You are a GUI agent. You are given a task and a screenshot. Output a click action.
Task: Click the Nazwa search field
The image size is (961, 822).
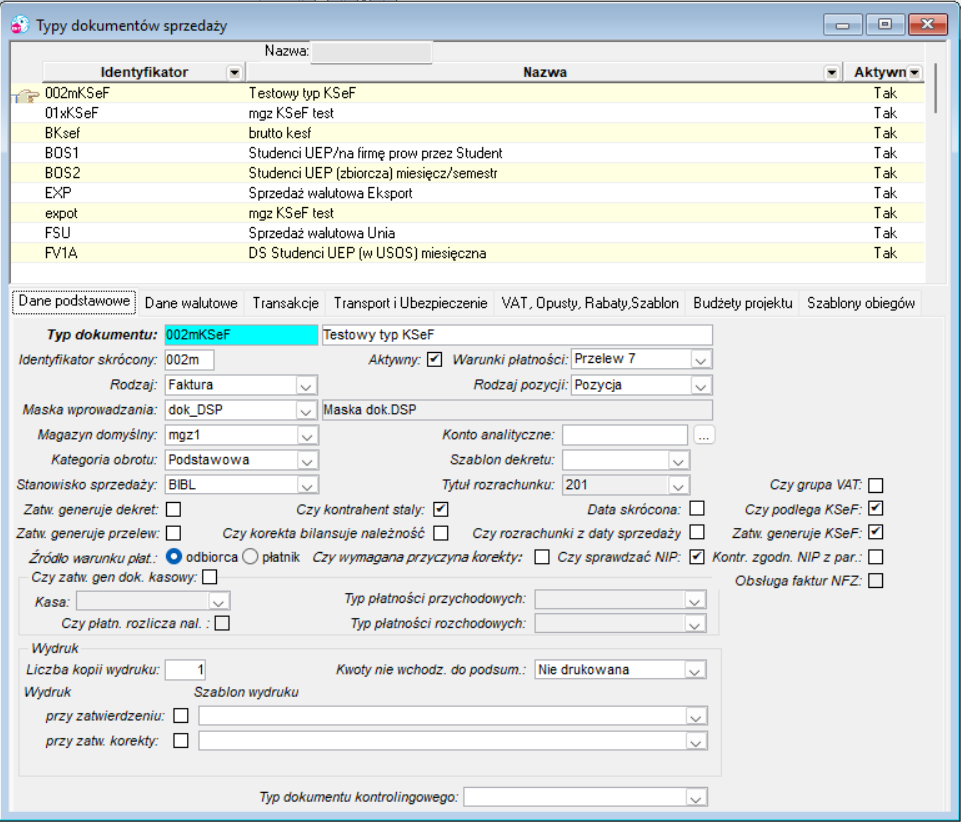coord(371,52)
